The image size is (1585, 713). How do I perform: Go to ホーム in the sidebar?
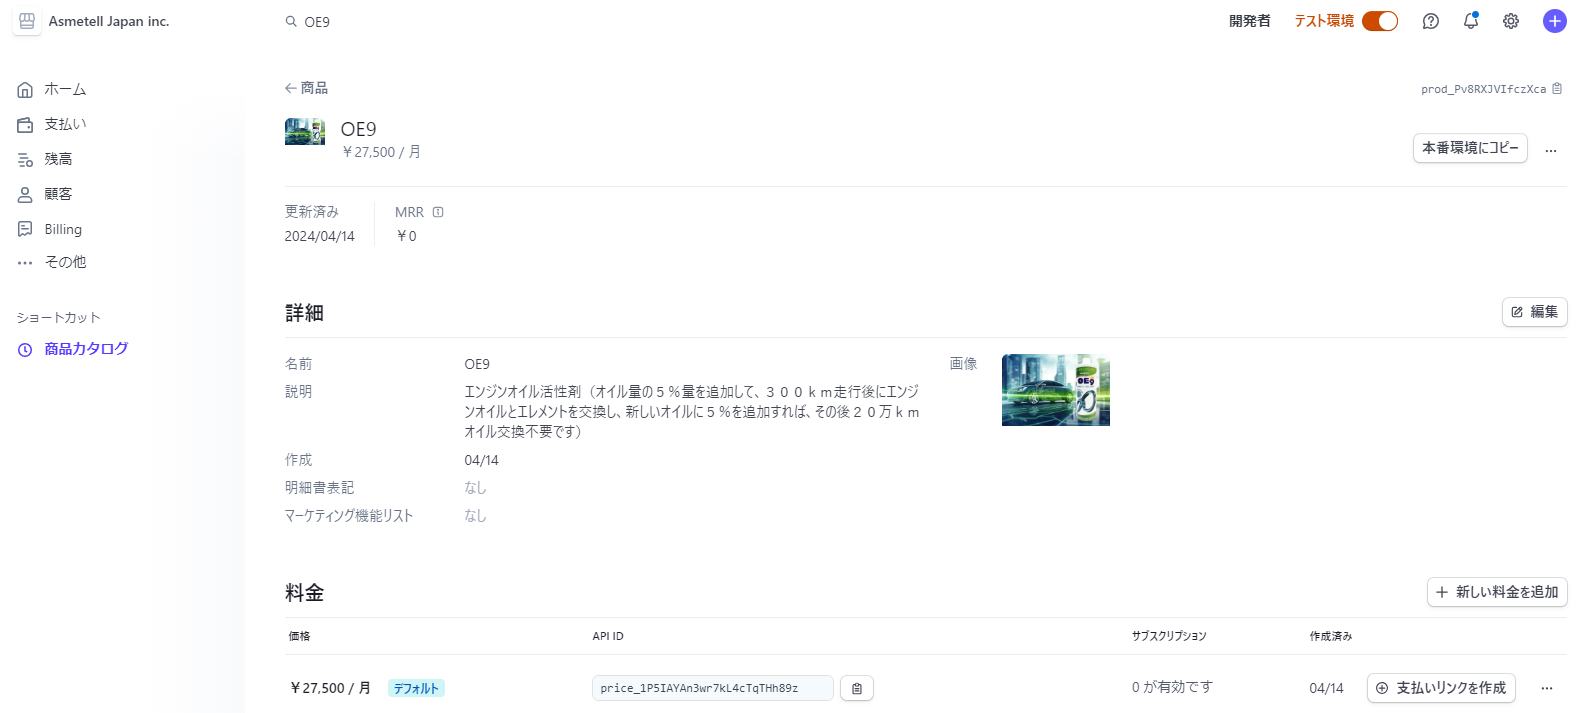pyautogui.click(x=65, y=90)
